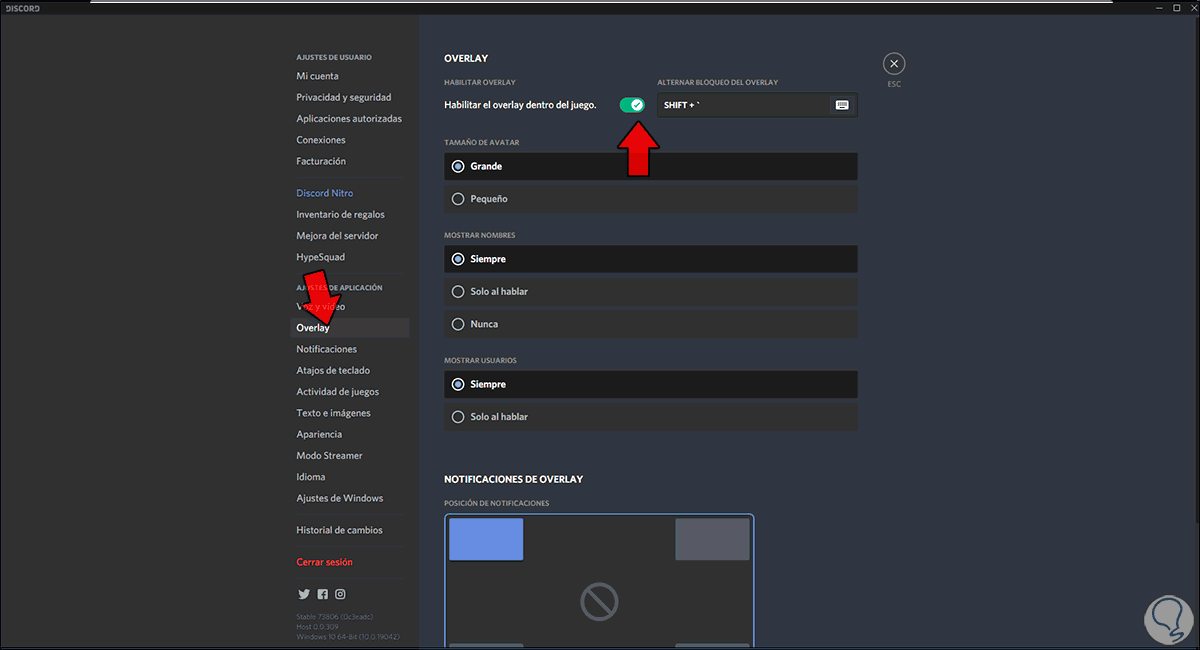The image size is (1200, 650).
Task: Open Aplicaciones autorizadas section
Action: point(350,118)
